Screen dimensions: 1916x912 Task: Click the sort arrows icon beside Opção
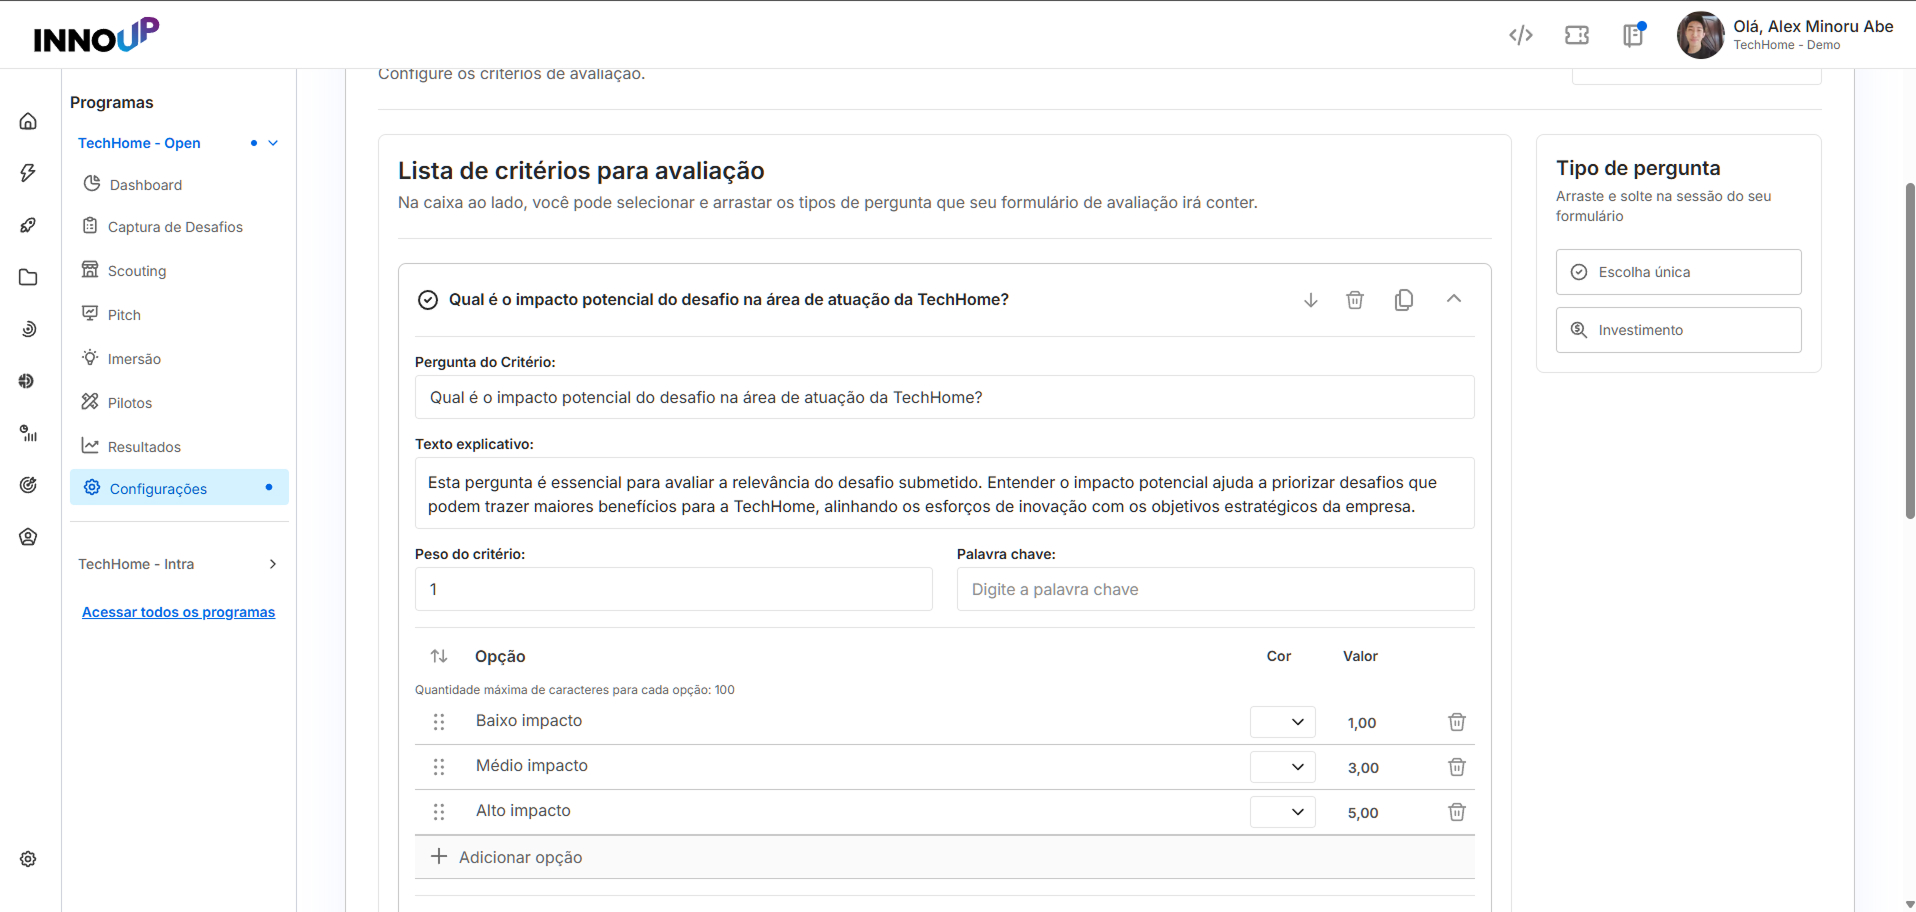coord(439,656)
